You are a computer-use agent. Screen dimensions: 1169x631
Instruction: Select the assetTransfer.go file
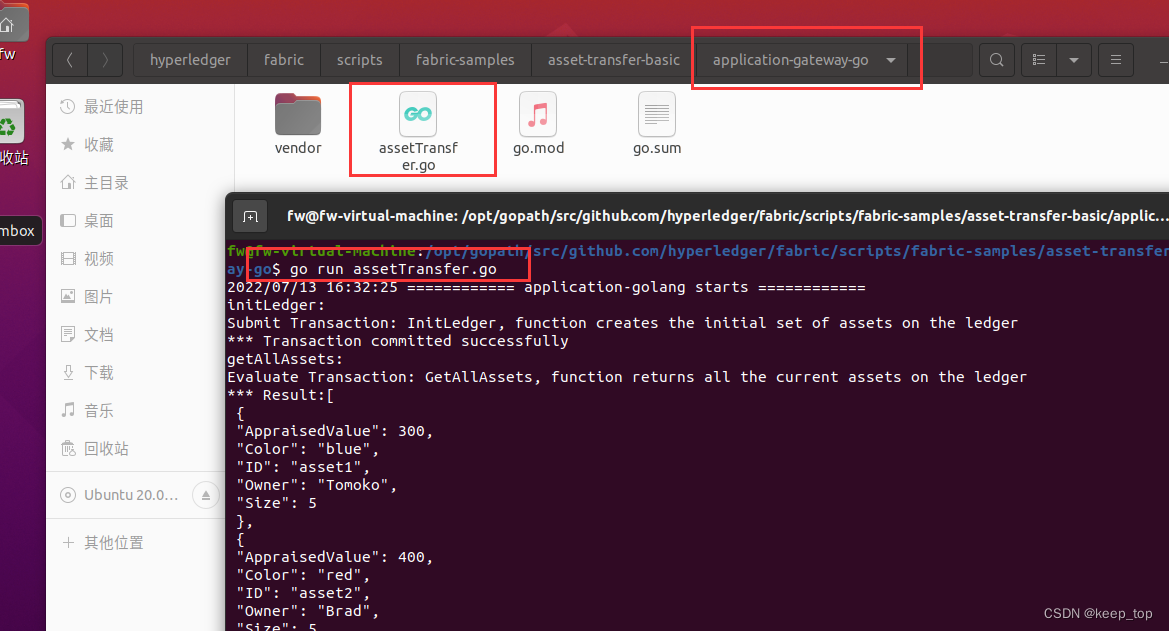point(418,131)
